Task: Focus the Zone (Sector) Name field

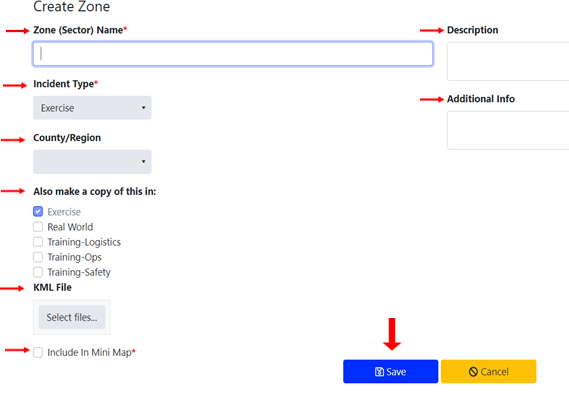Action: coord(233,54)
